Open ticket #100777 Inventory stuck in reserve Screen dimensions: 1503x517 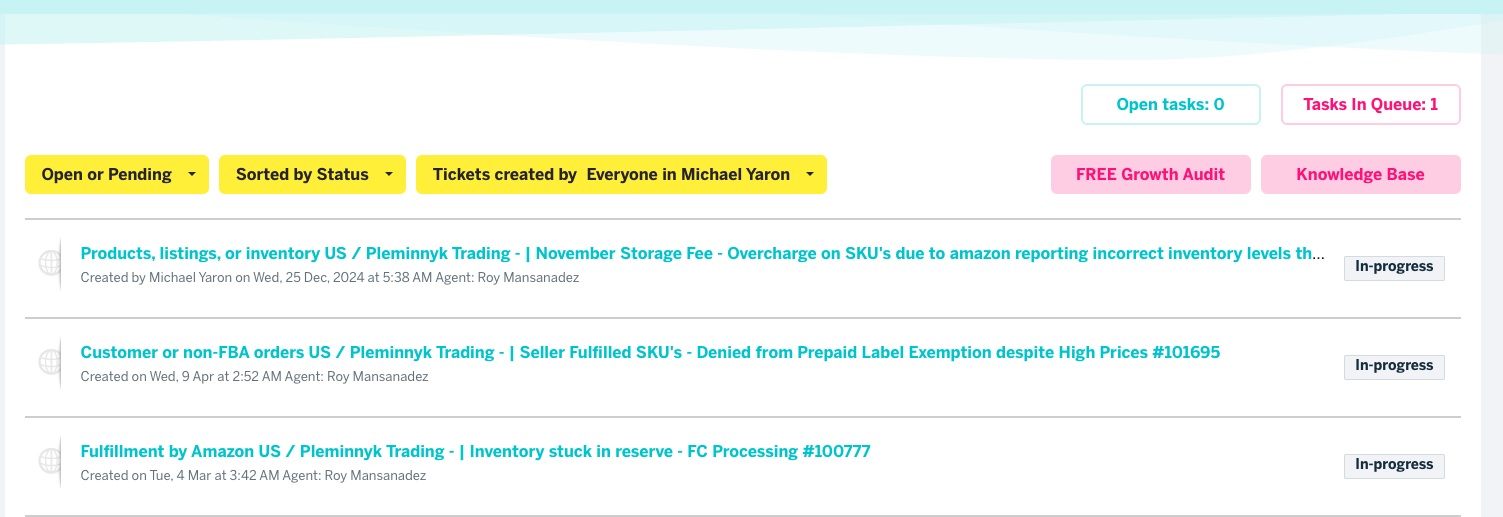pyautogui.click(x=475, y=451)
